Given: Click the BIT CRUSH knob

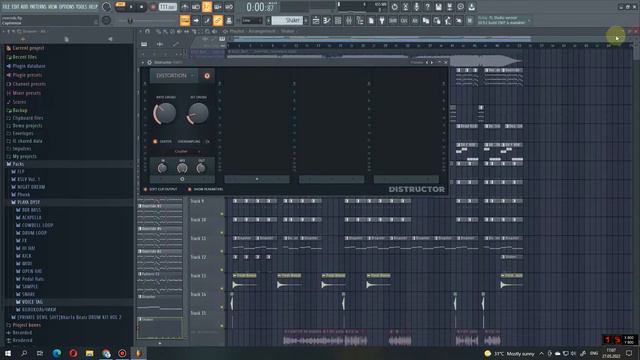Looking at the screenshot, I should [198, 113].
